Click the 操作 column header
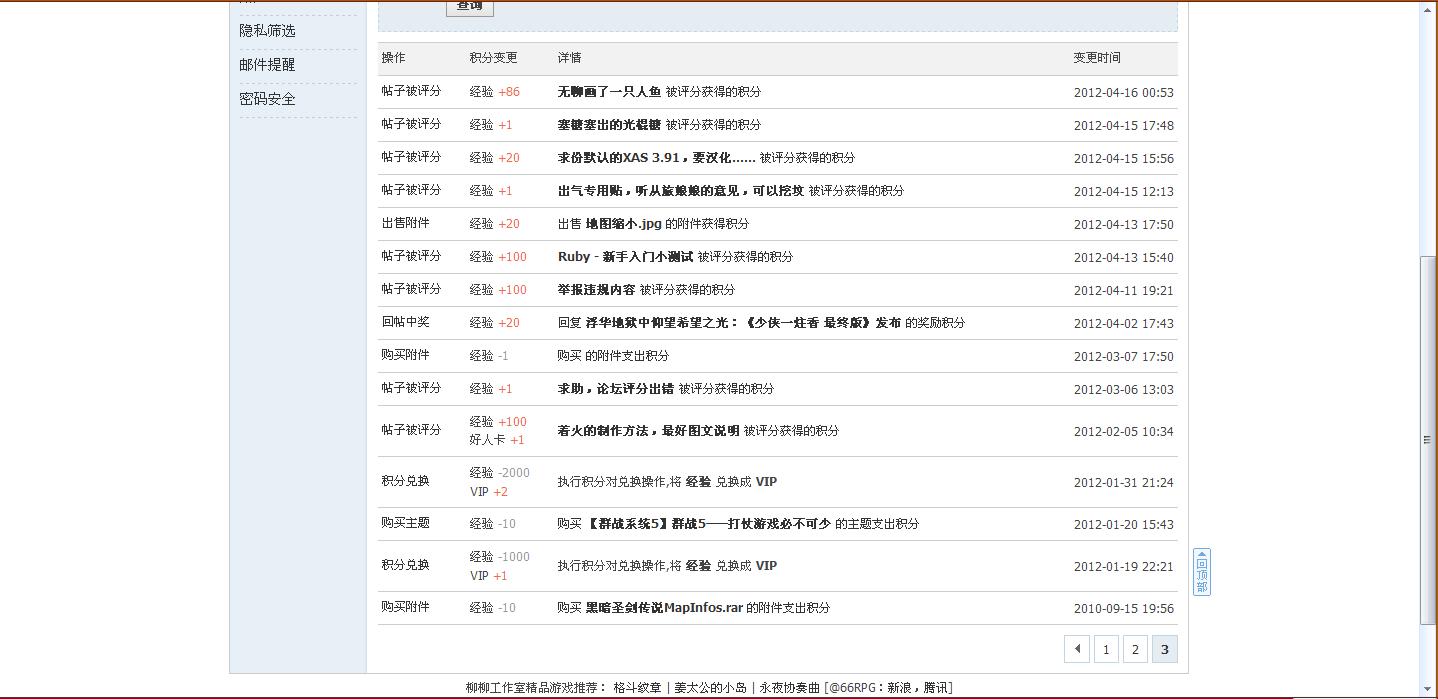The image size is (1438, 699). pyautogui.click(x=393, y=58)
